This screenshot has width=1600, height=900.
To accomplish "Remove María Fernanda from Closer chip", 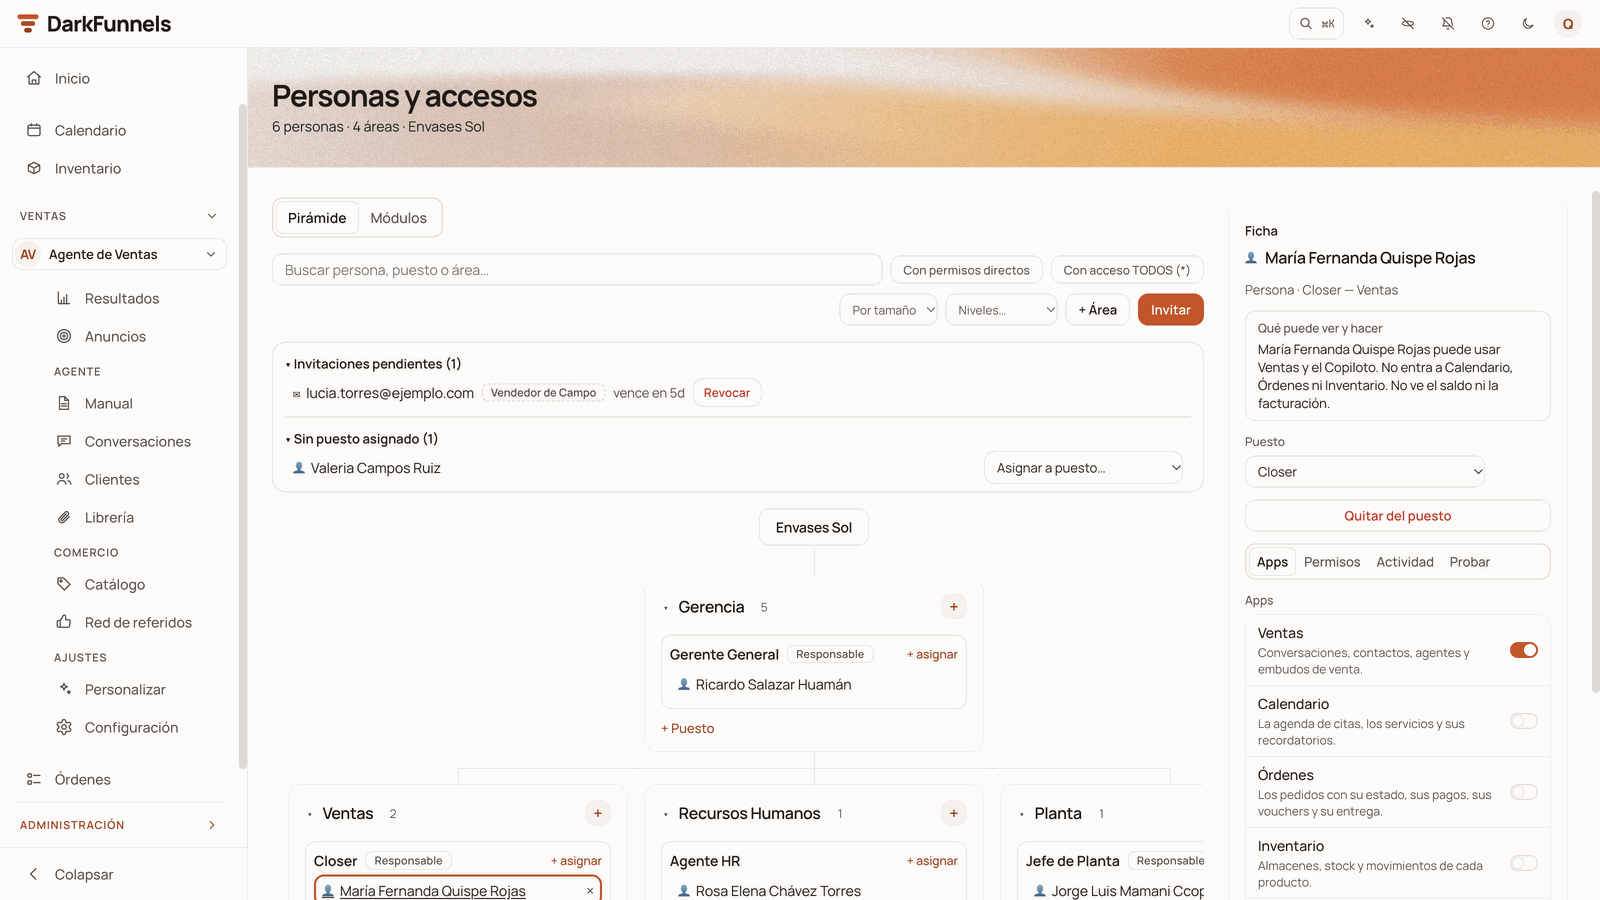I will tap(590, 891).
